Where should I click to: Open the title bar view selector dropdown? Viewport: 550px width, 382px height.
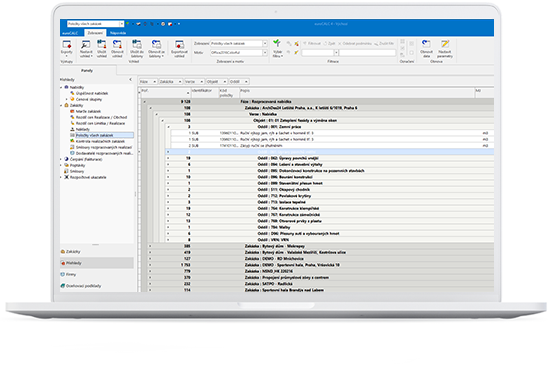tap(121, 24)
